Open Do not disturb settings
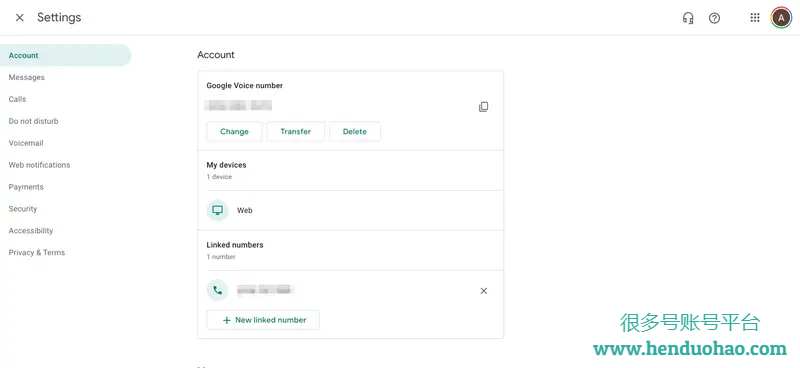800x368 pixels. [x=34, y=121]
